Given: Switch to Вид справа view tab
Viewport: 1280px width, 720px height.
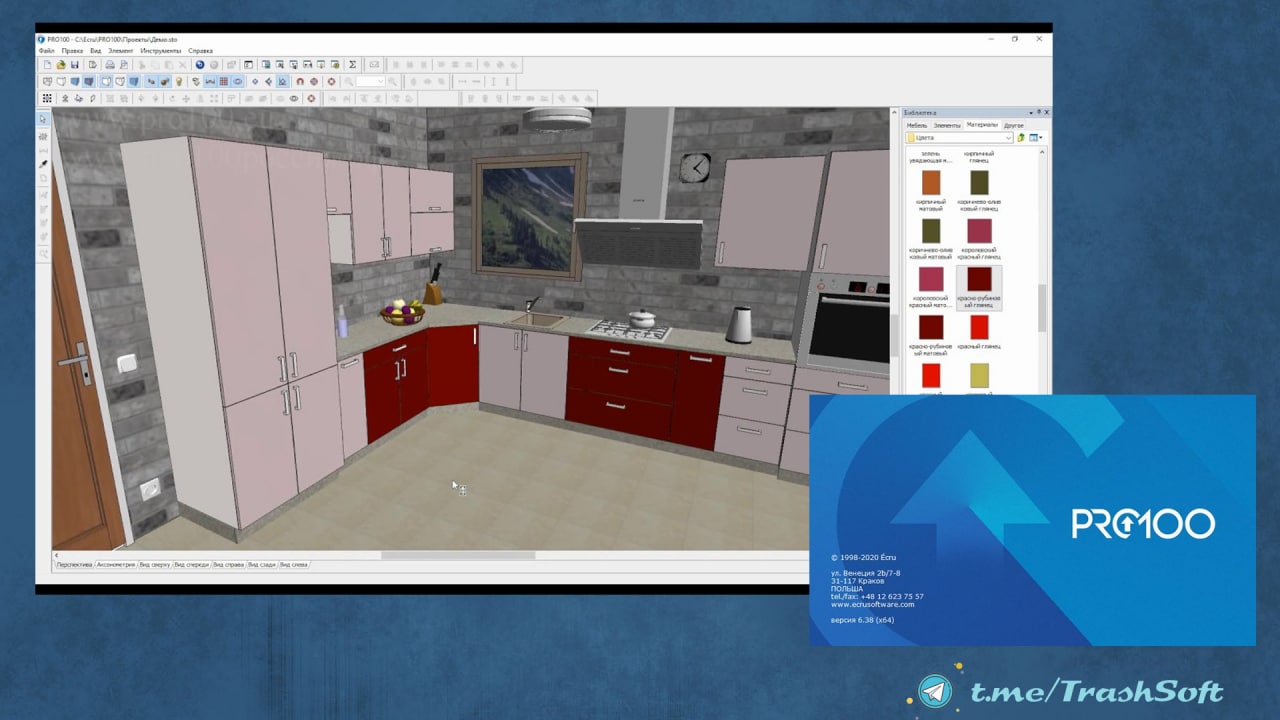Looking at the screenshot, I should pos(229,565).
